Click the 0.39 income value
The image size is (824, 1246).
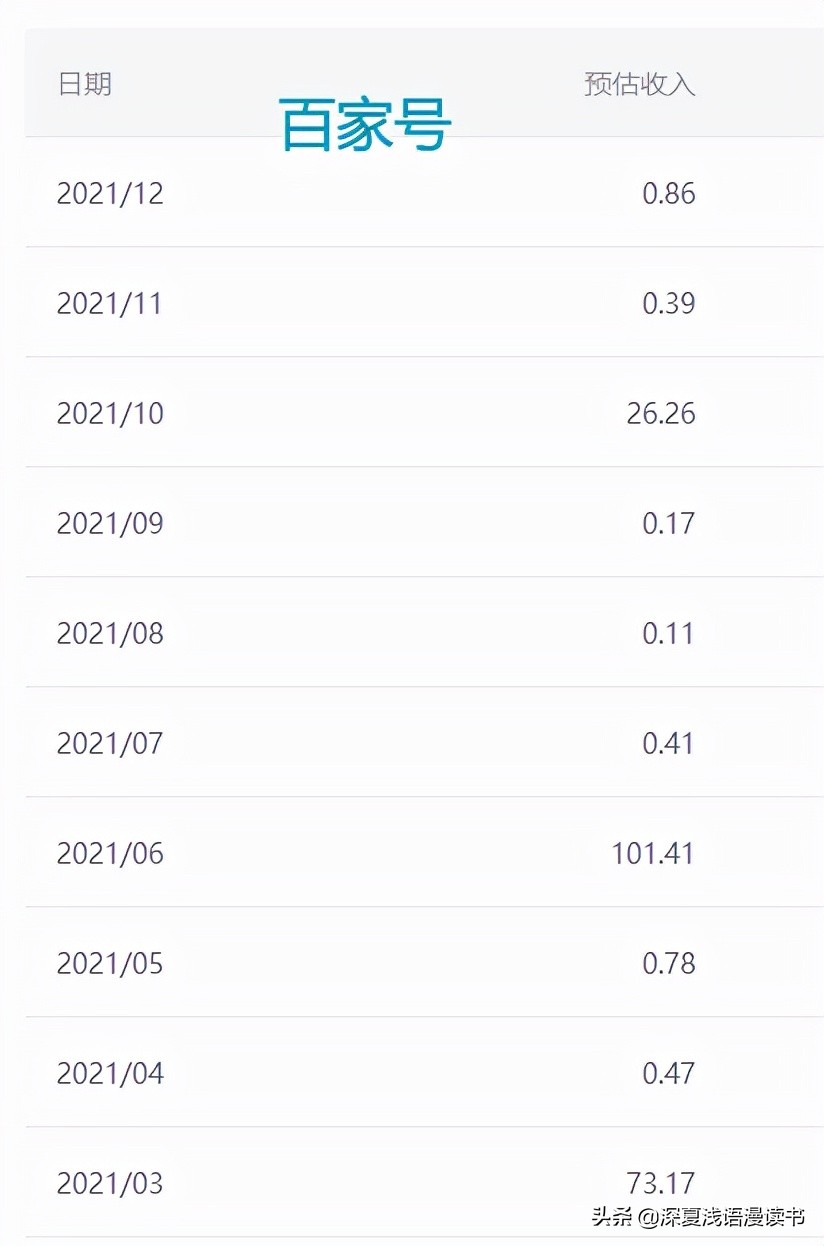coord(668,303)
